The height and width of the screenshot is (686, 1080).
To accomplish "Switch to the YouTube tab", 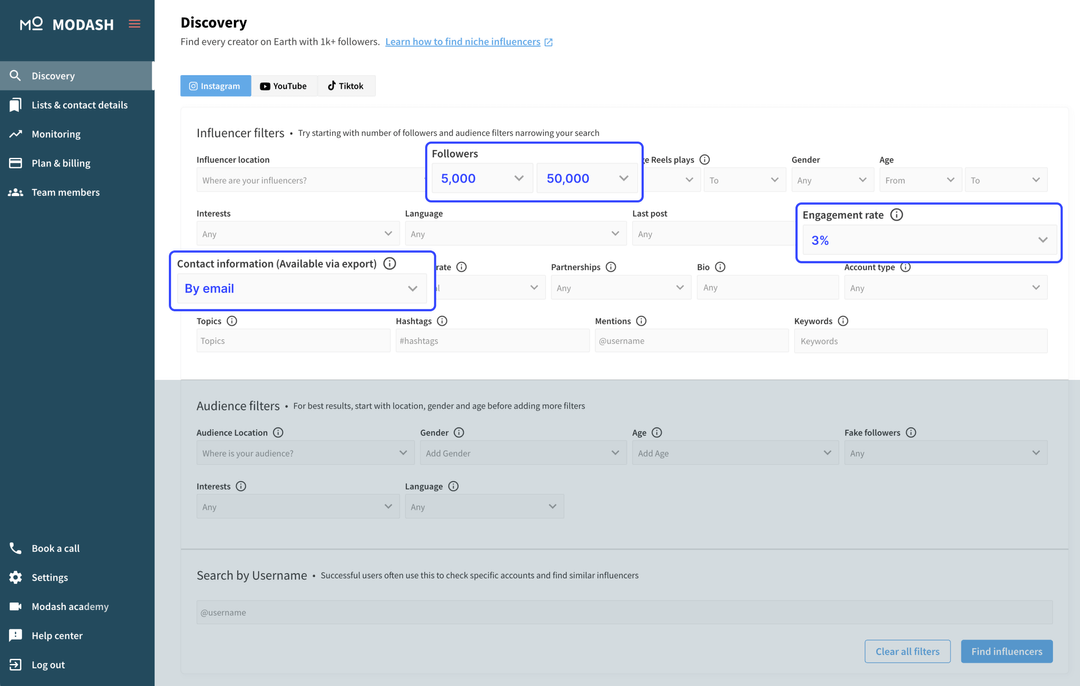I will tap(283, 86).
